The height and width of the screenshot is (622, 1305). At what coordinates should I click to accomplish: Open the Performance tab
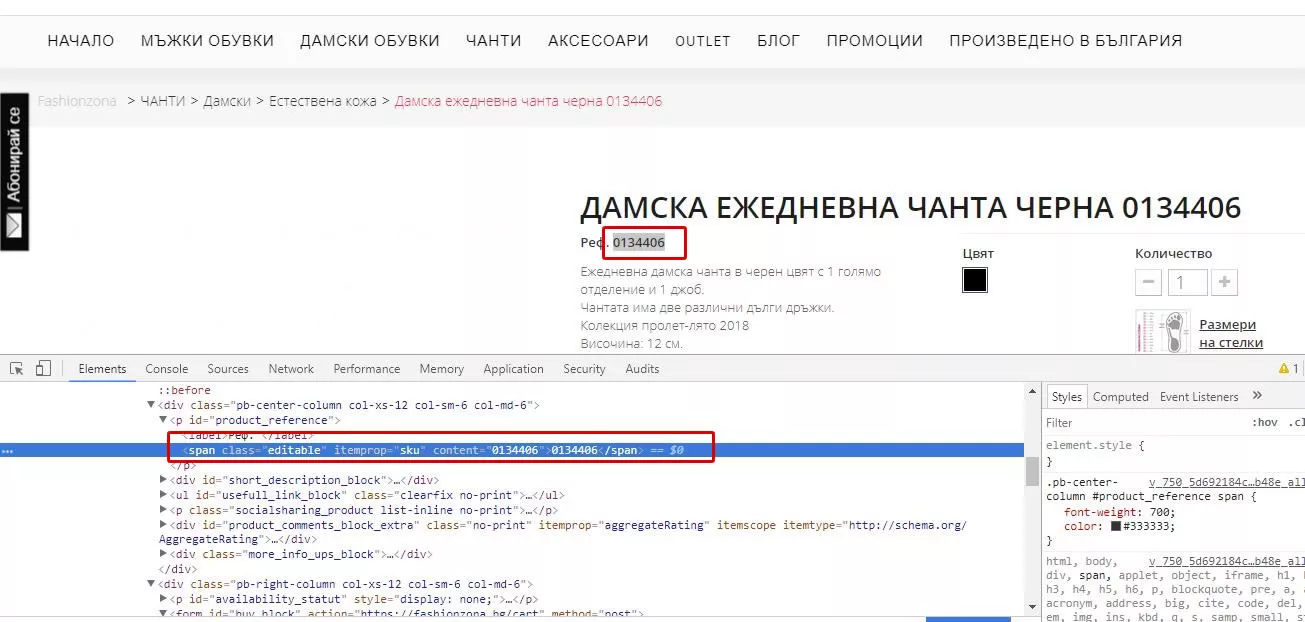[367, 369]
